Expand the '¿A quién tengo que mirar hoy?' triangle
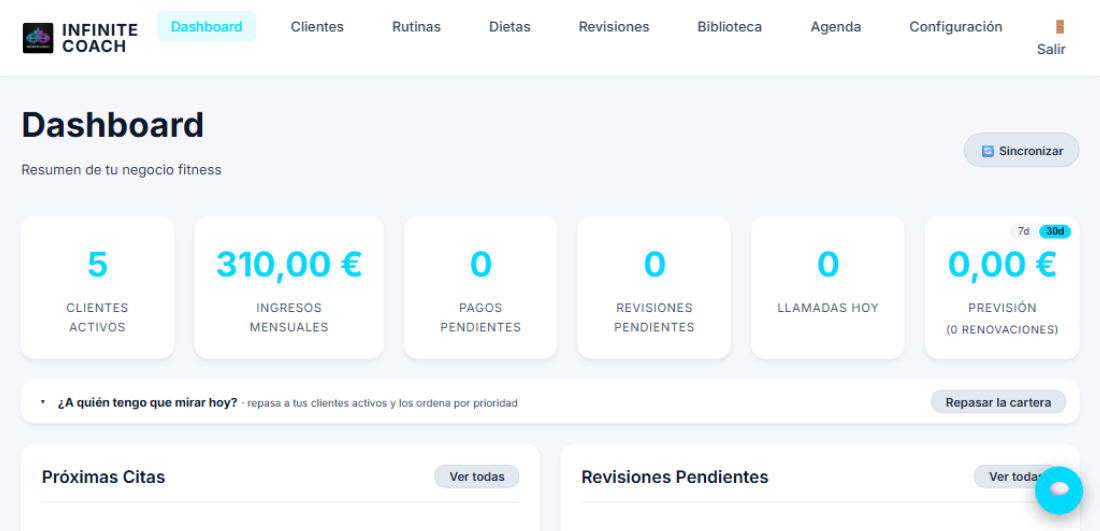The width and height of the screenshot is (1100, 531). coord(43,403)
